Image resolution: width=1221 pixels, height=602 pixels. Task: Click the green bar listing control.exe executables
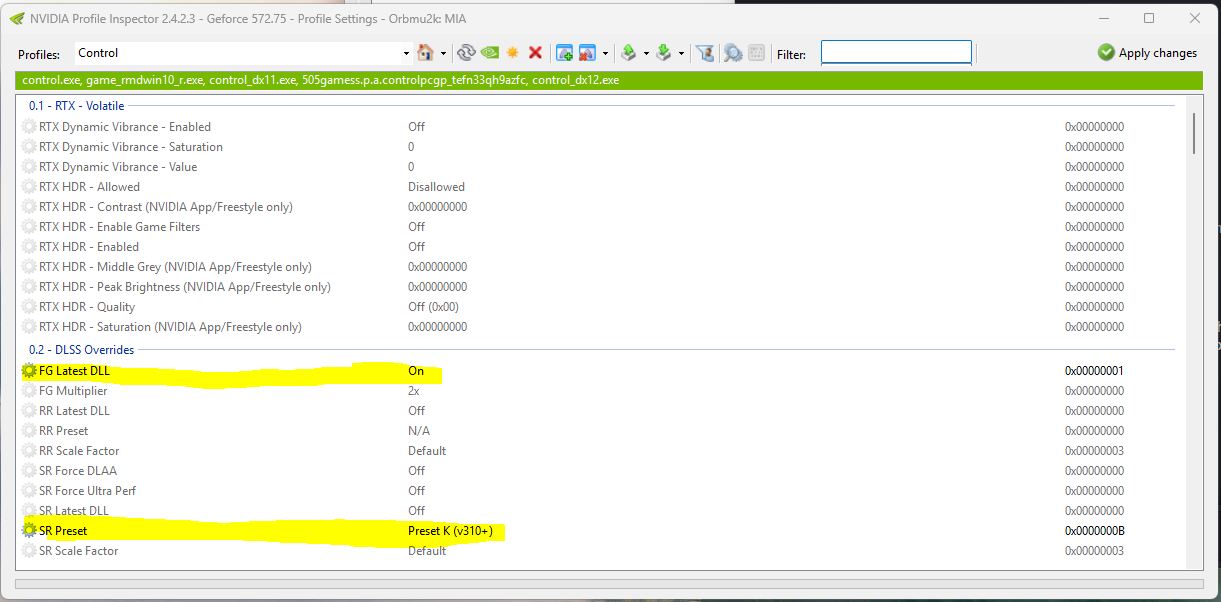click(609, 80)
